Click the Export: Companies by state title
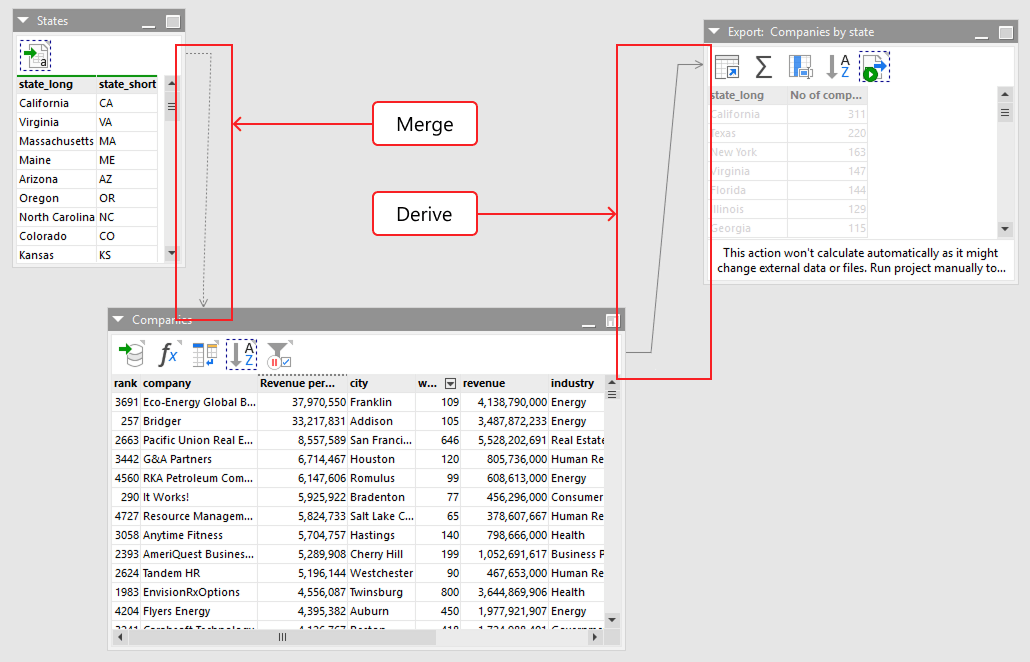 click(x=801, y=32)
